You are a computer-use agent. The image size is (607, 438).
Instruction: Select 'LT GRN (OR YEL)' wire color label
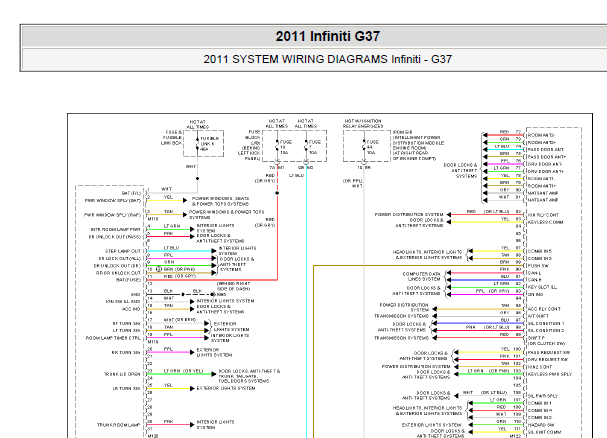tap(183, 371)
